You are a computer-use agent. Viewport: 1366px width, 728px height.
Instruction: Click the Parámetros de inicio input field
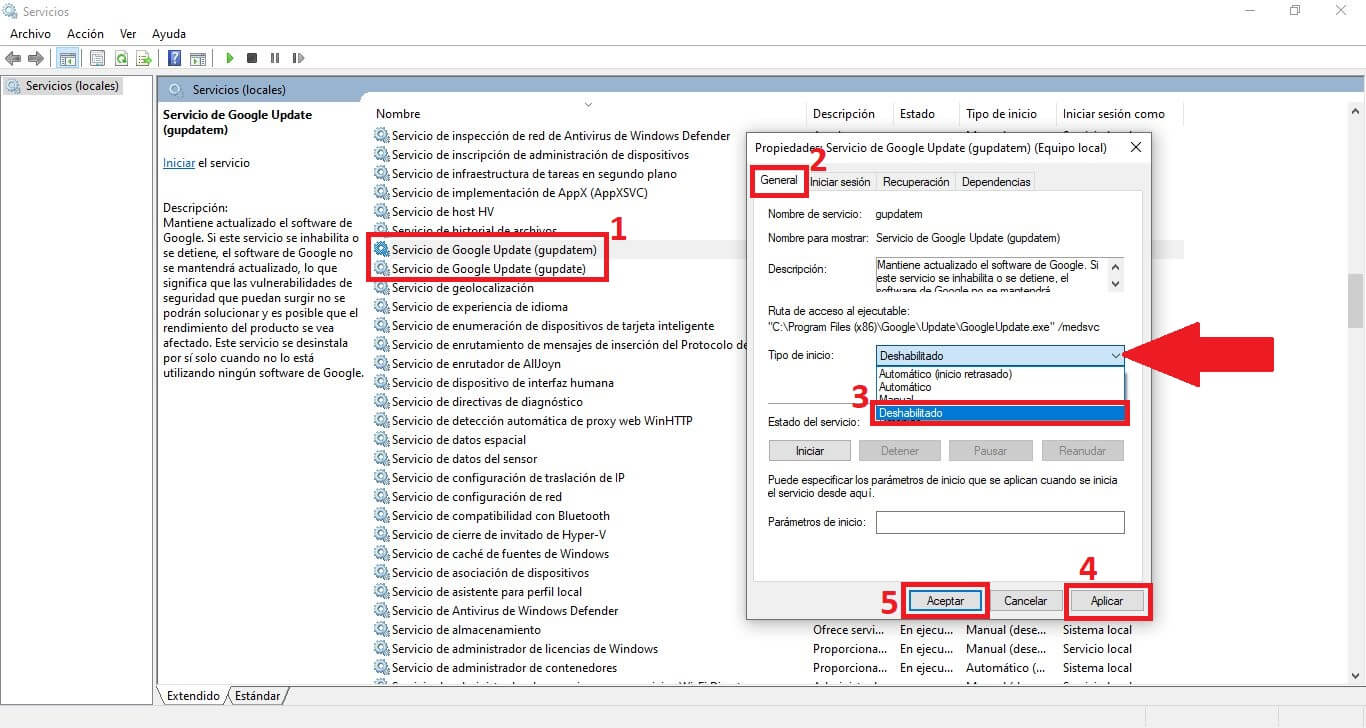coord(1000,522)
